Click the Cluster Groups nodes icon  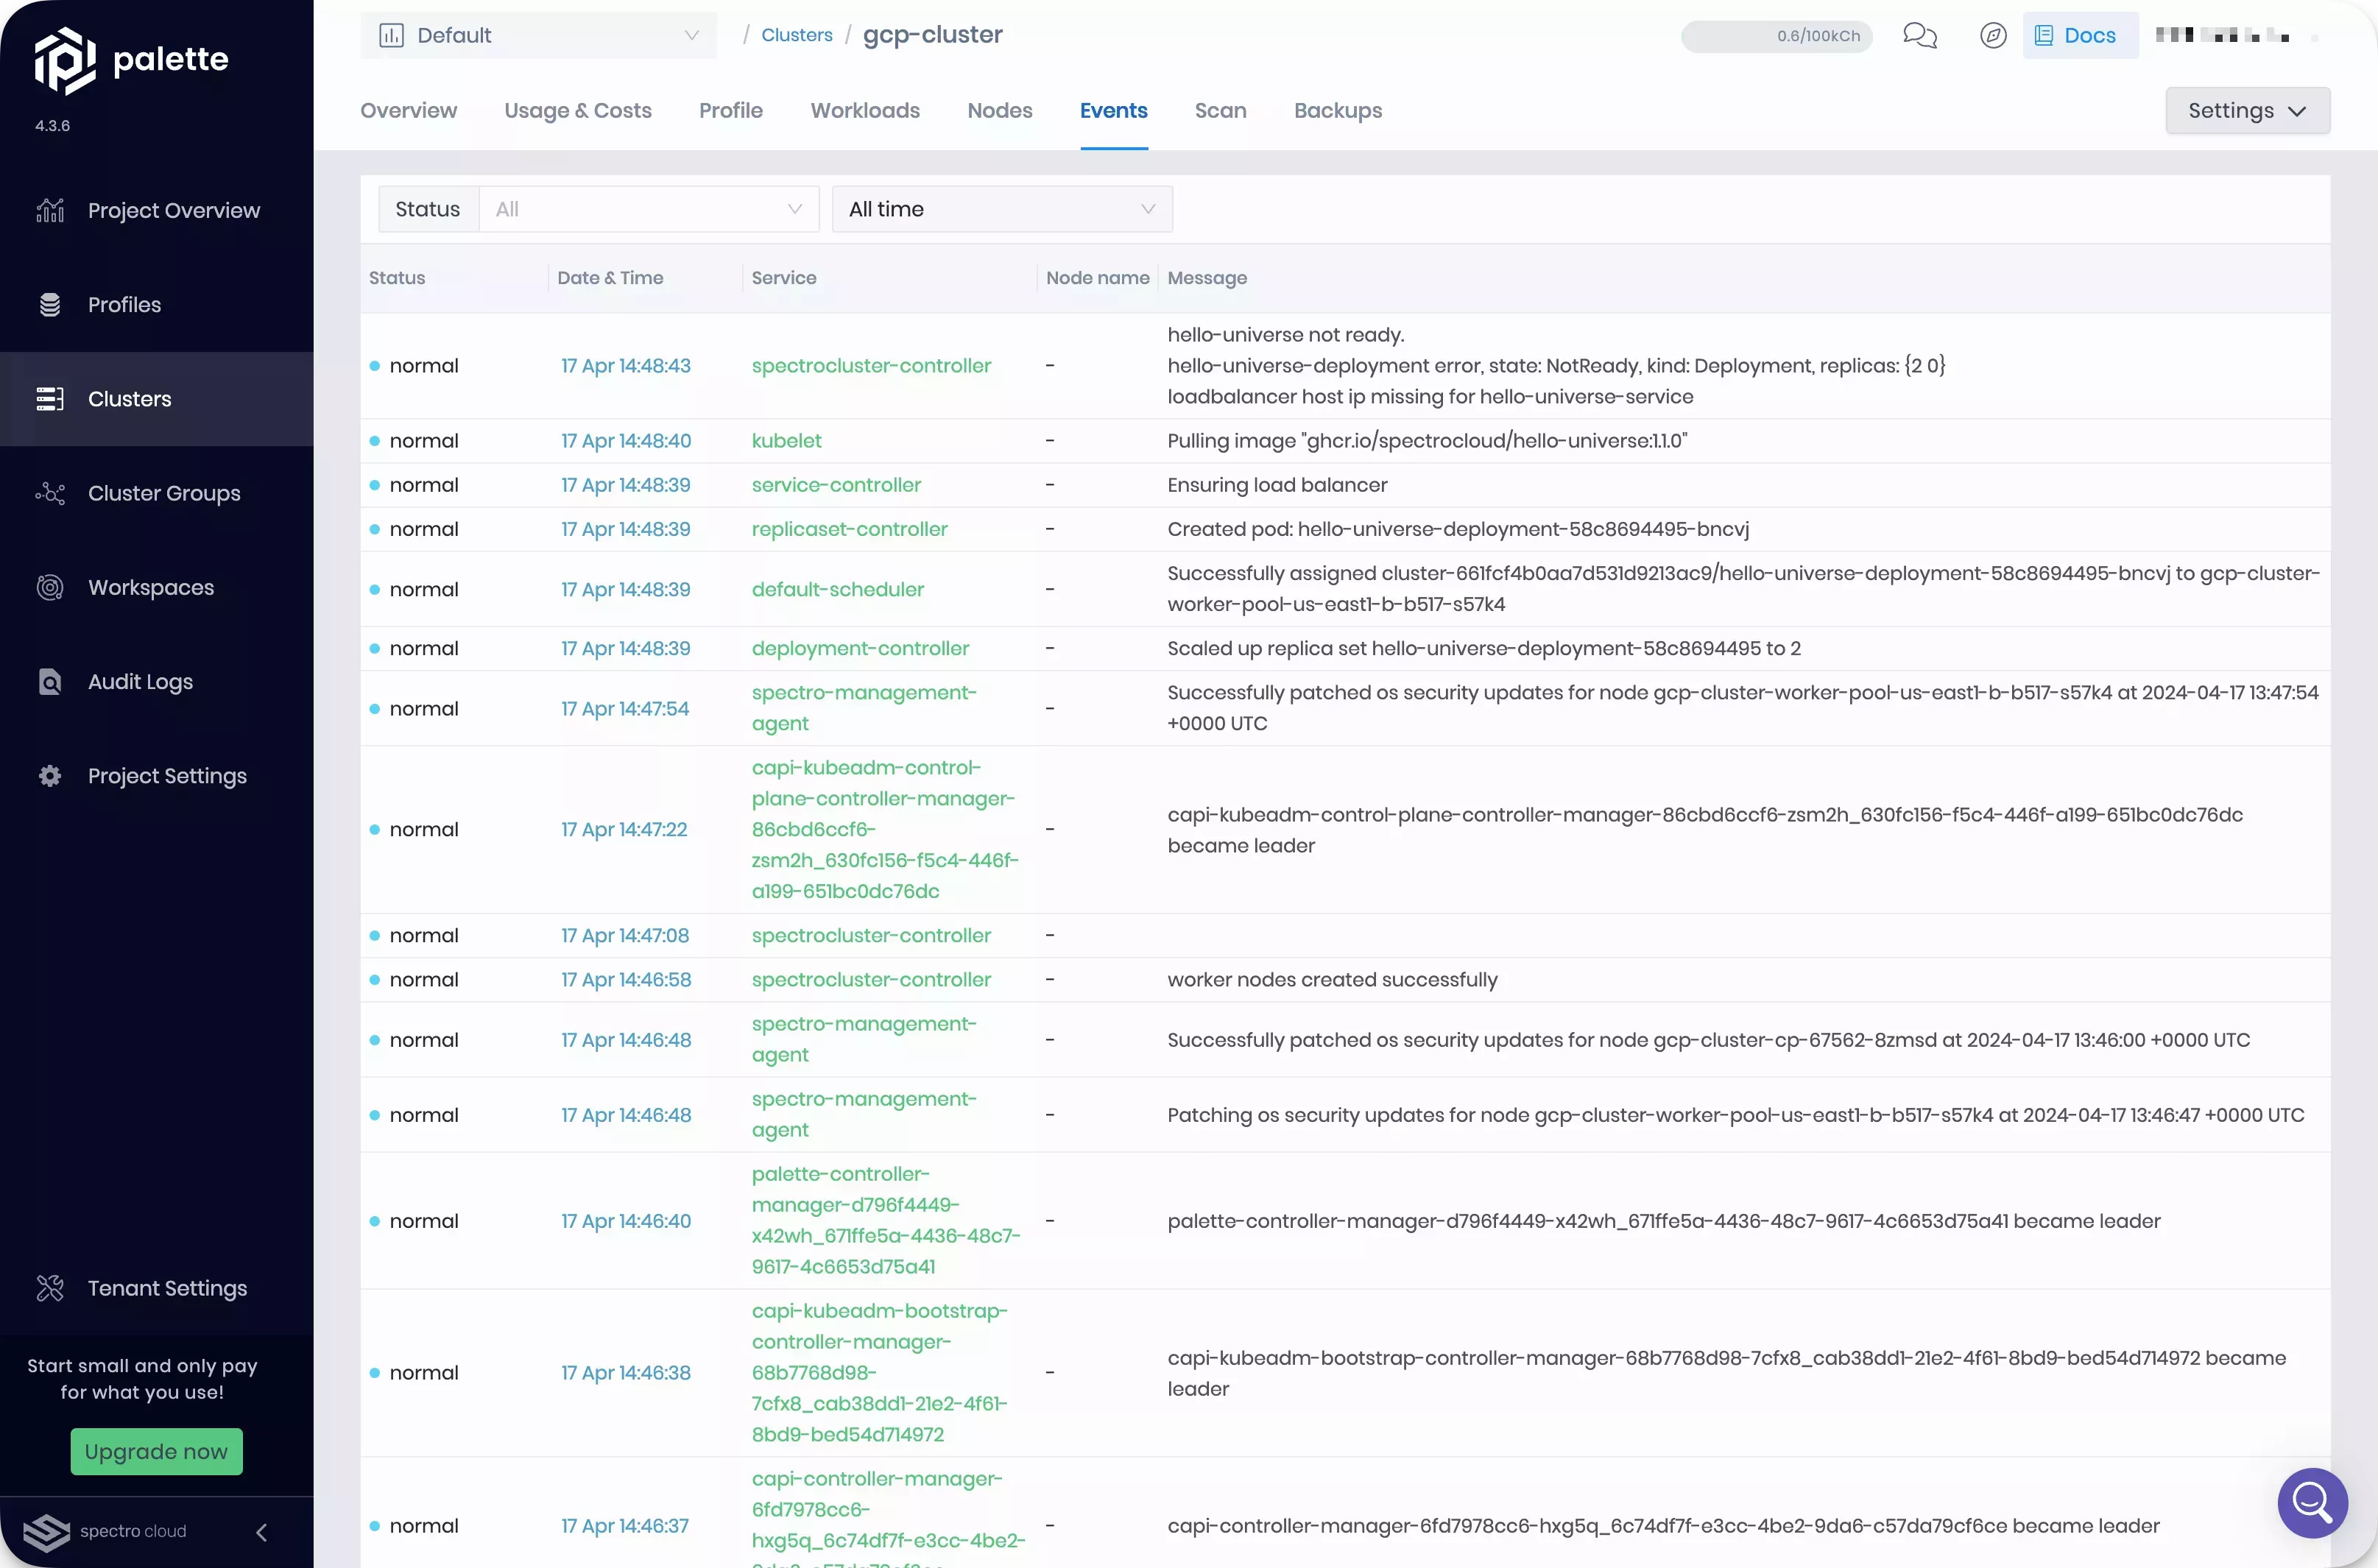point(50,493)
